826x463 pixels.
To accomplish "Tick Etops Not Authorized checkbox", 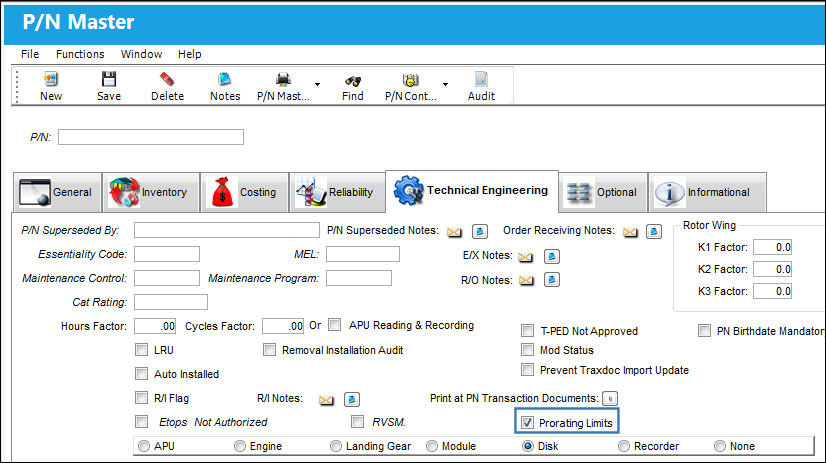I will click(x=141, y=421).
